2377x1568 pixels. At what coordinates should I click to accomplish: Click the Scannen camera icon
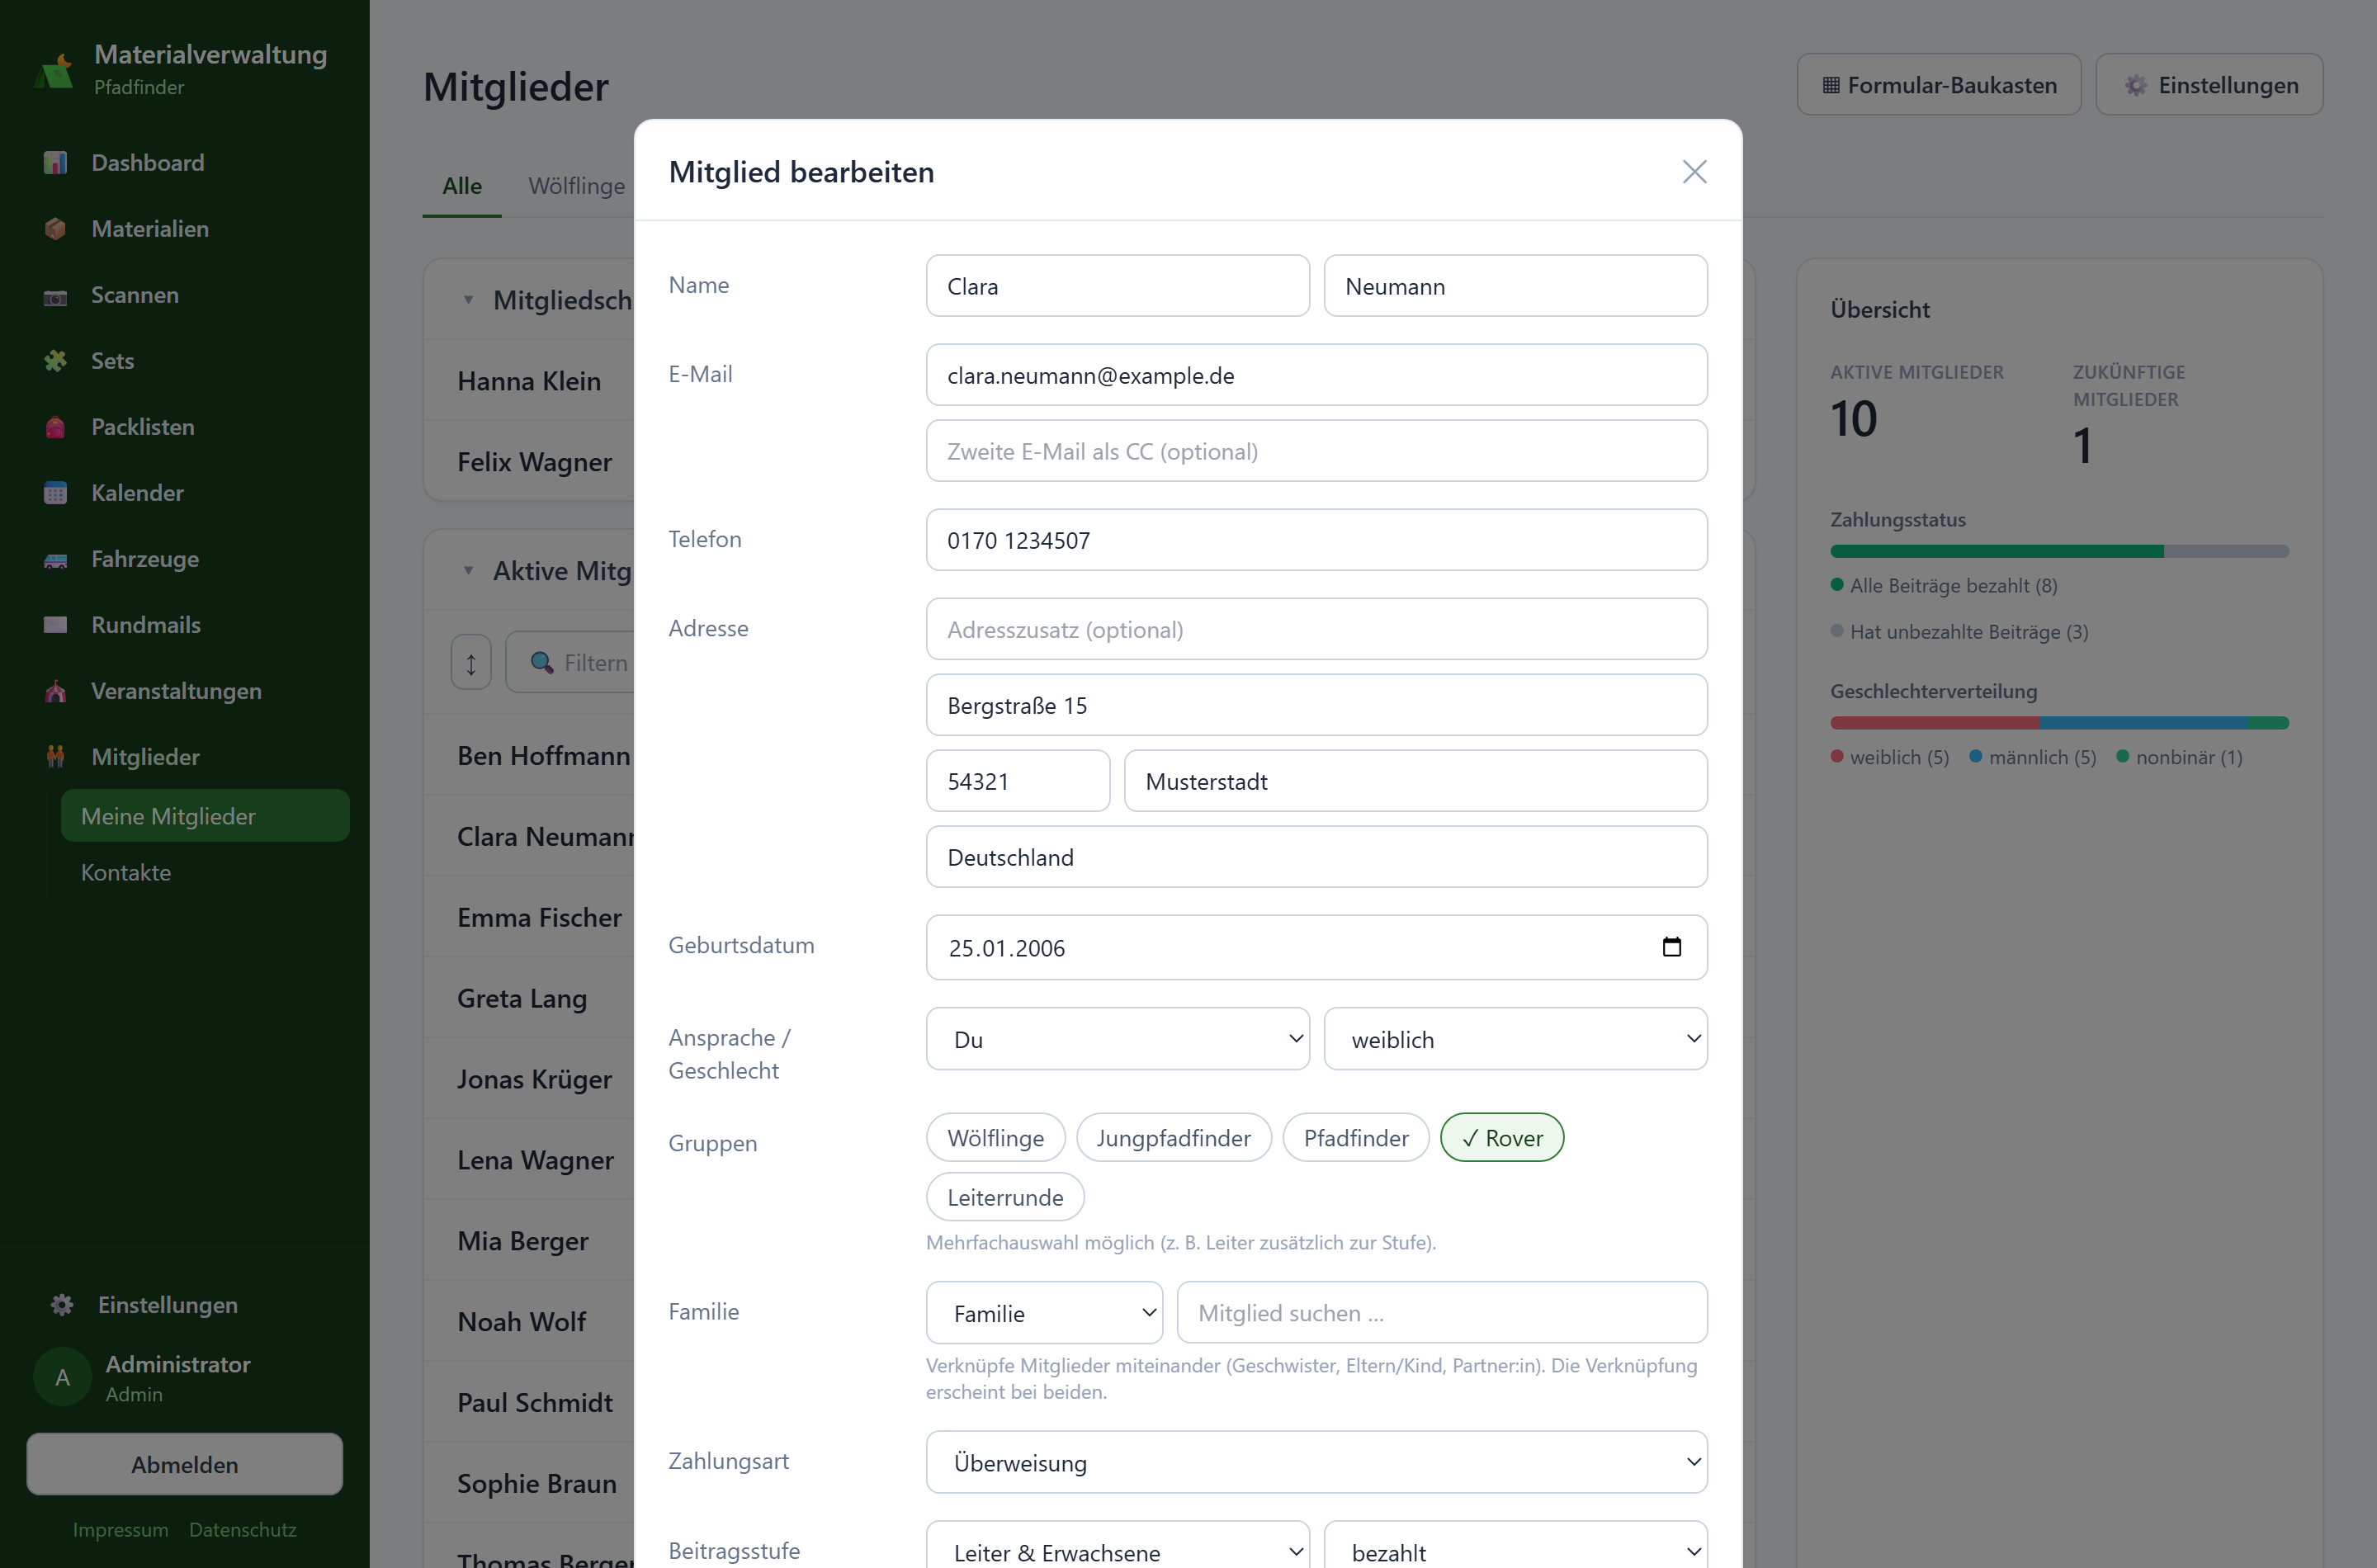tap(56, 296)
